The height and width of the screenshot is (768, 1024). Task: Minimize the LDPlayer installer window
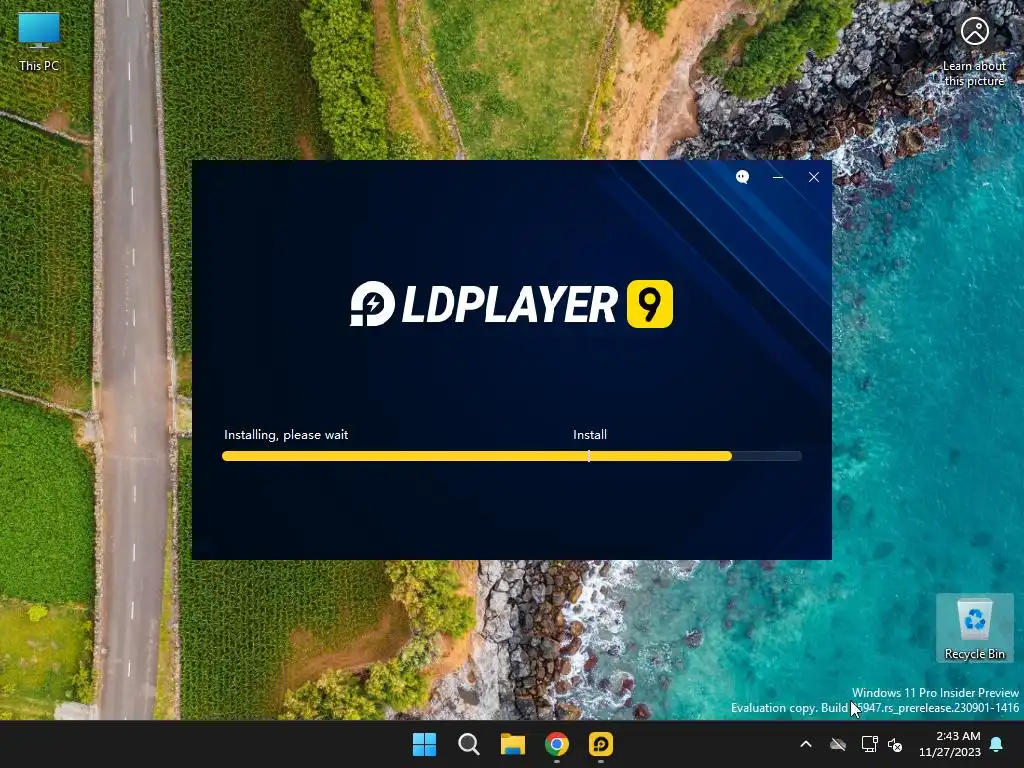click(x=778, y=177)
